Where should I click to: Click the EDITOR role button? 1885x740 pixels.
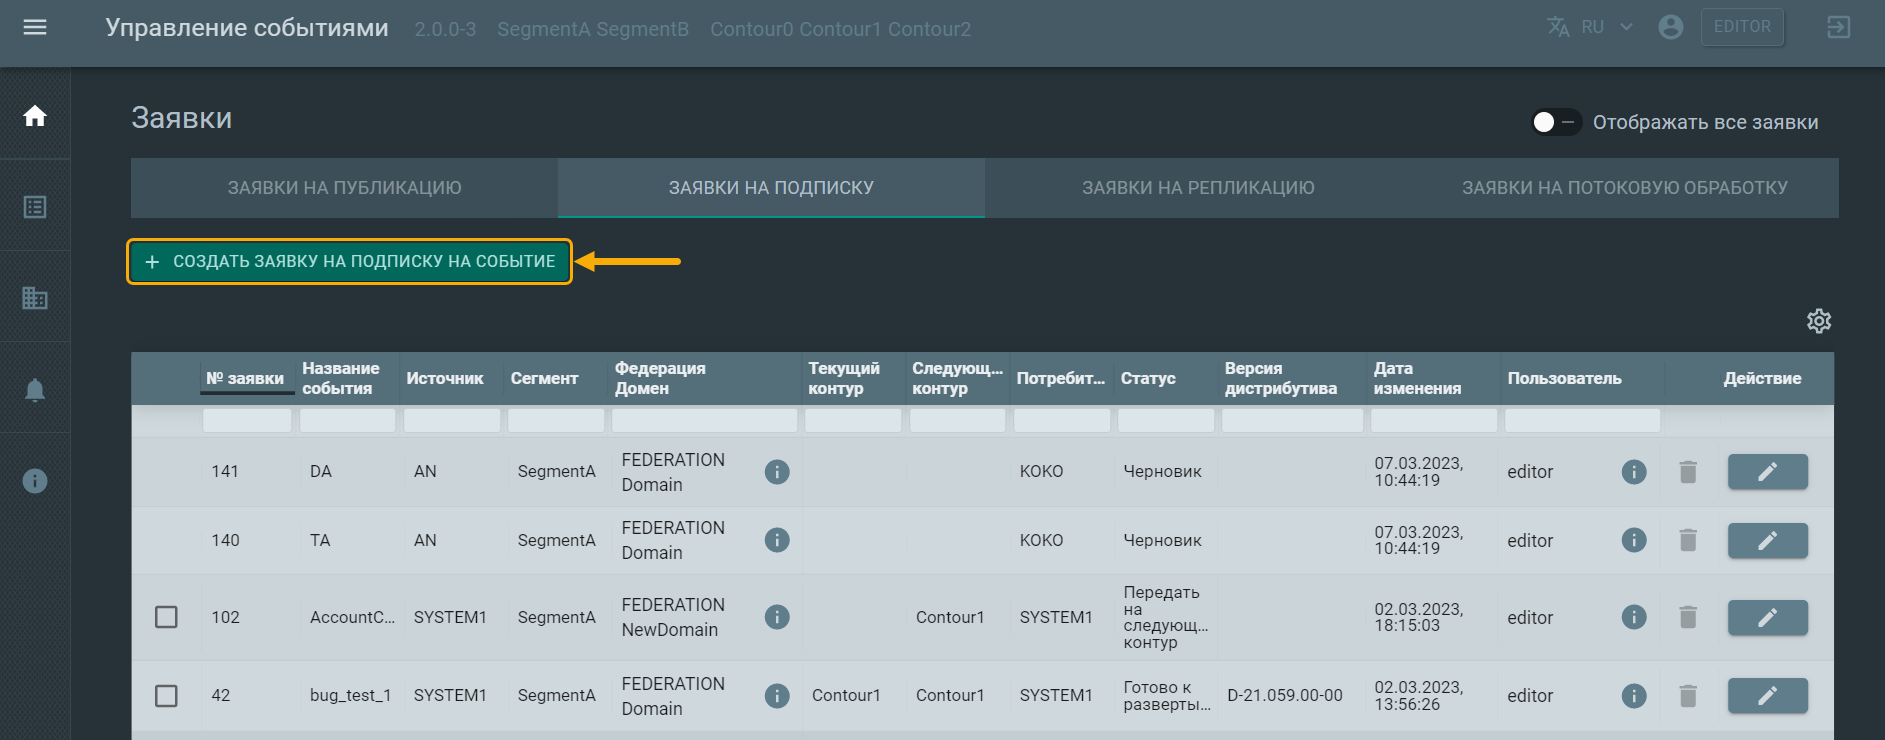click(x=1741, y=28)
